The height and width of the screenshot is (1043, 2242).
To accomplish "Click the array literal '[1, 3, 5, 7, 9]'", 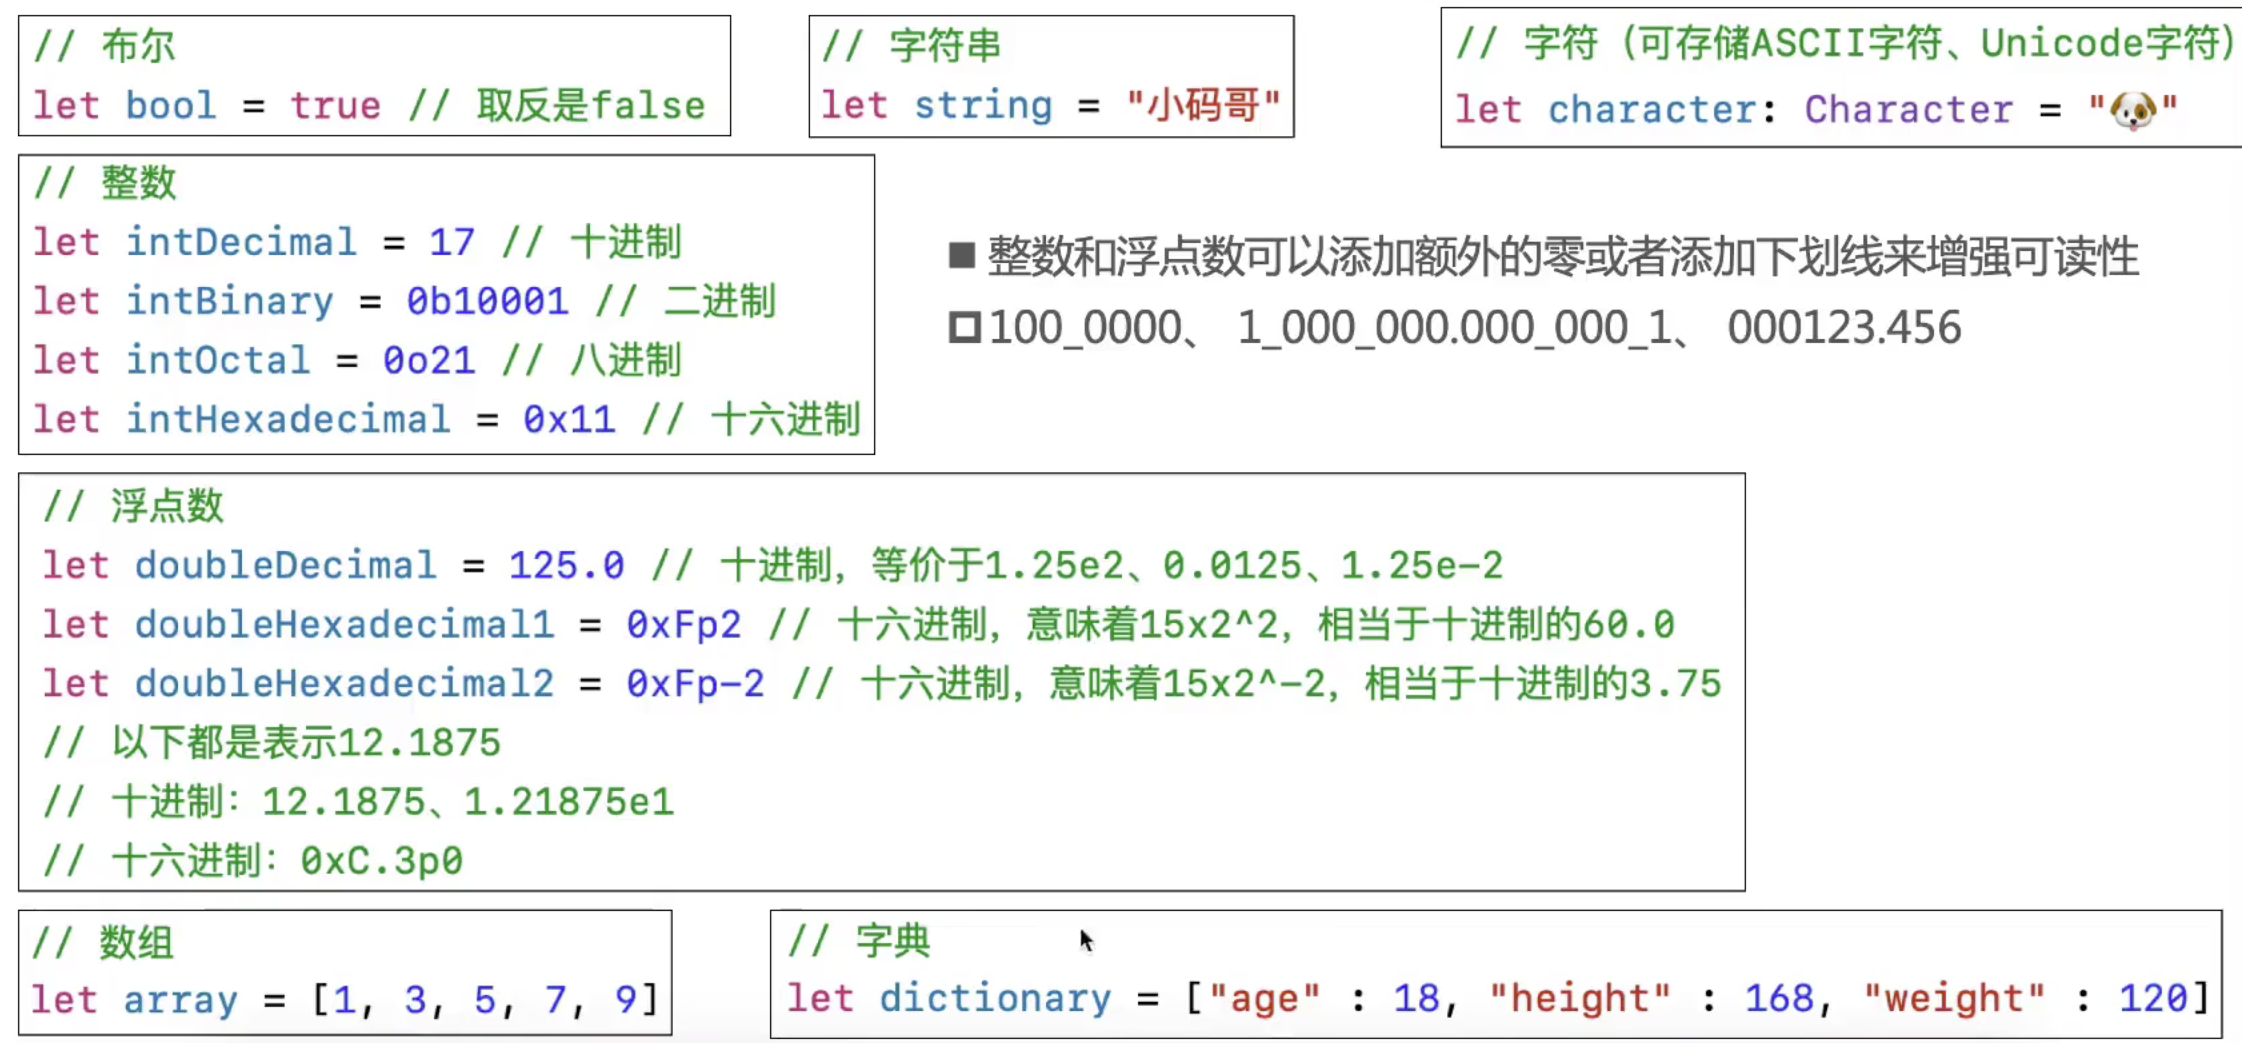I will [485, 1000].
